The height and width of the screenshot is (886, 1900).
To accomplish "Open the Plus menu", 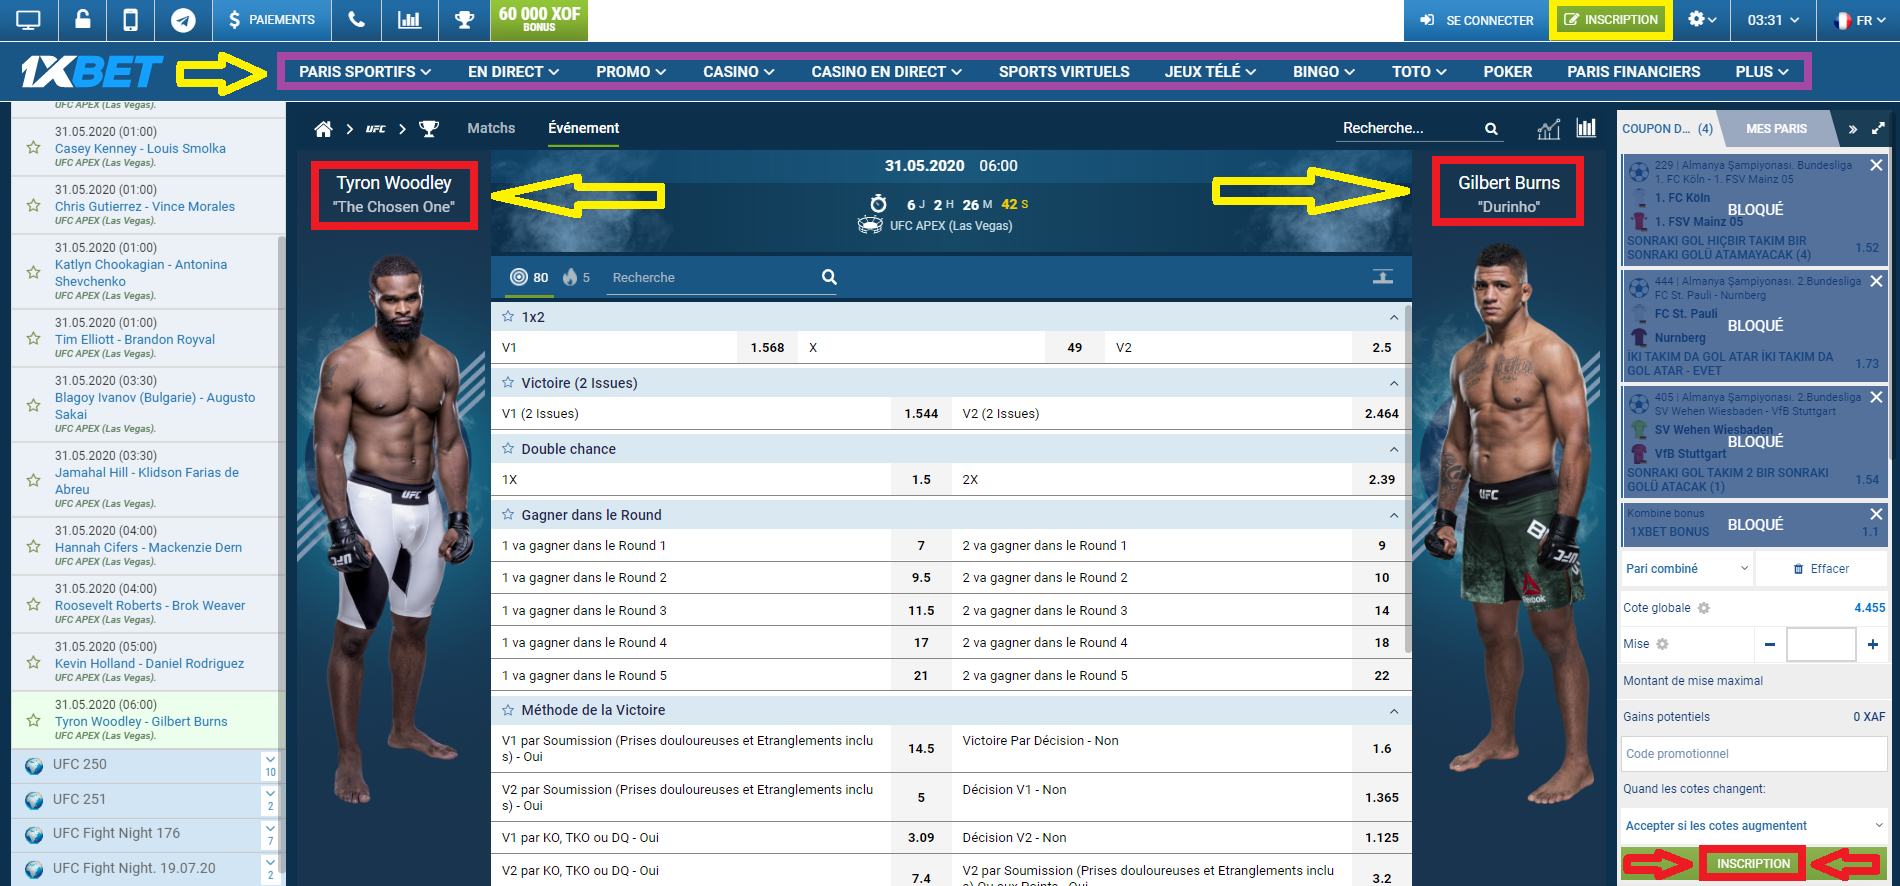I will (x=1762, y=72).
